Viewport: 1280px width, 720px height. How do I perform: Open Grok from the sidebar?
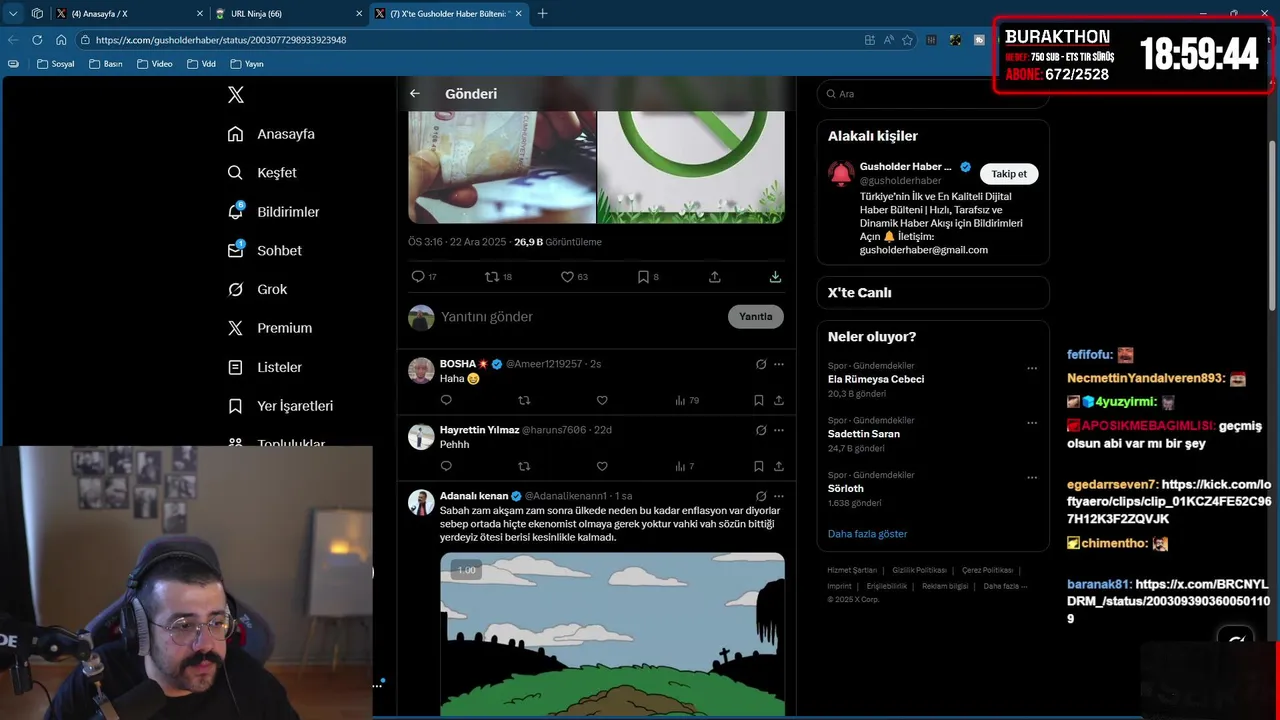(257, 289)
